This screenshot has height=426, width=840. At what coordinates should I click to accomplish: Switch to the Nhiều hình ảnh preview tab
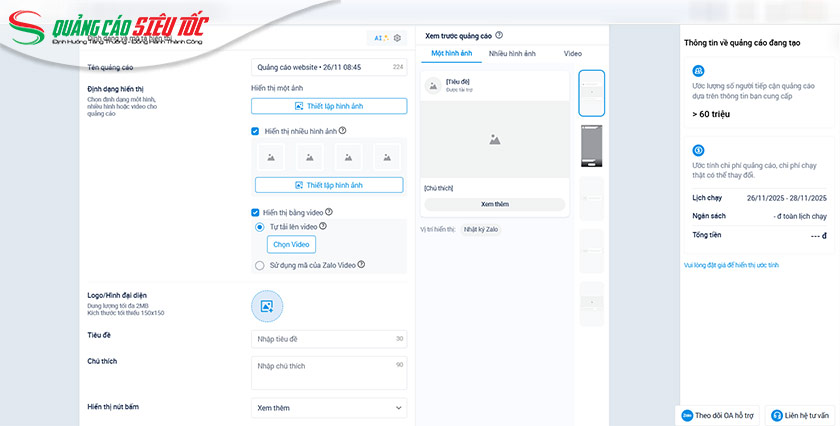(x=512, y=52)
